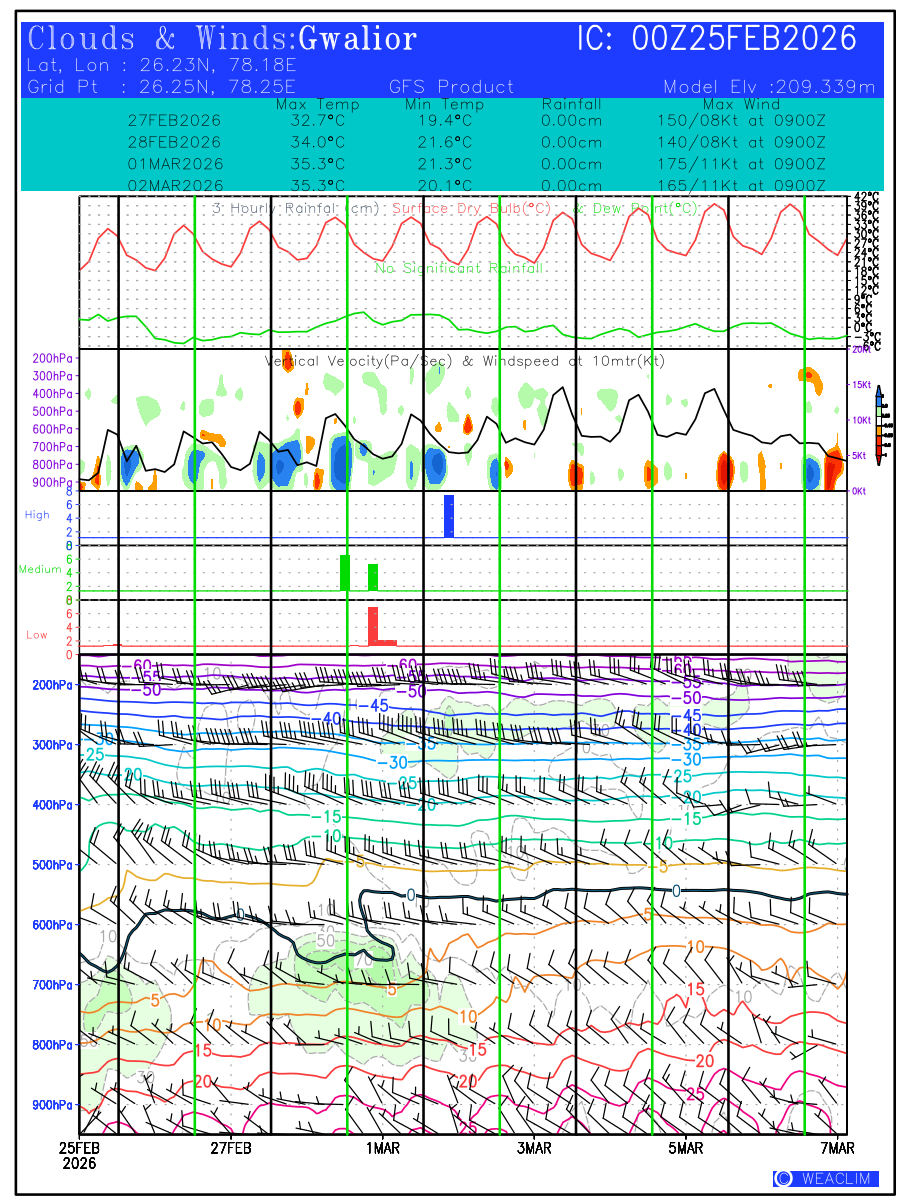Select the 27FEB2026 forecast row date

175,120
